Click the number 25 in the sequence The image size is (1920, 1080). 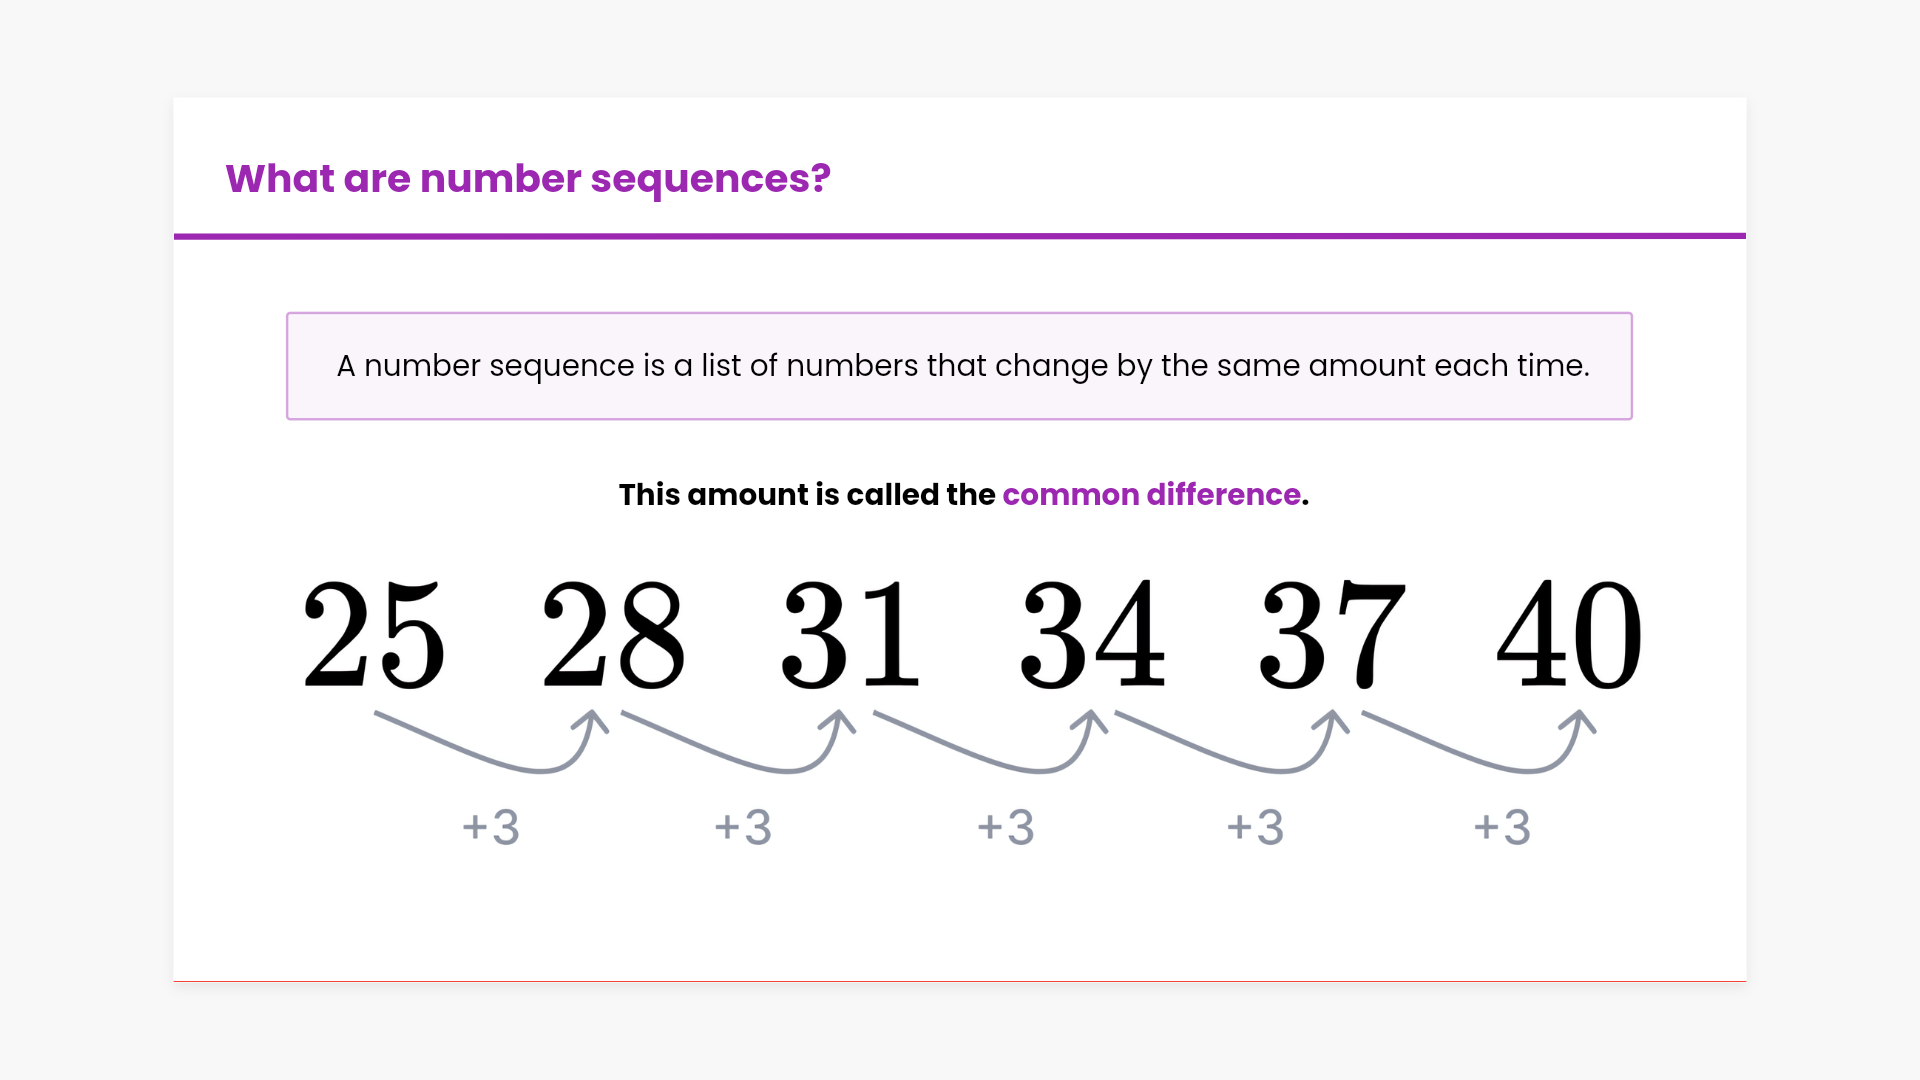(x=374, y=635)
